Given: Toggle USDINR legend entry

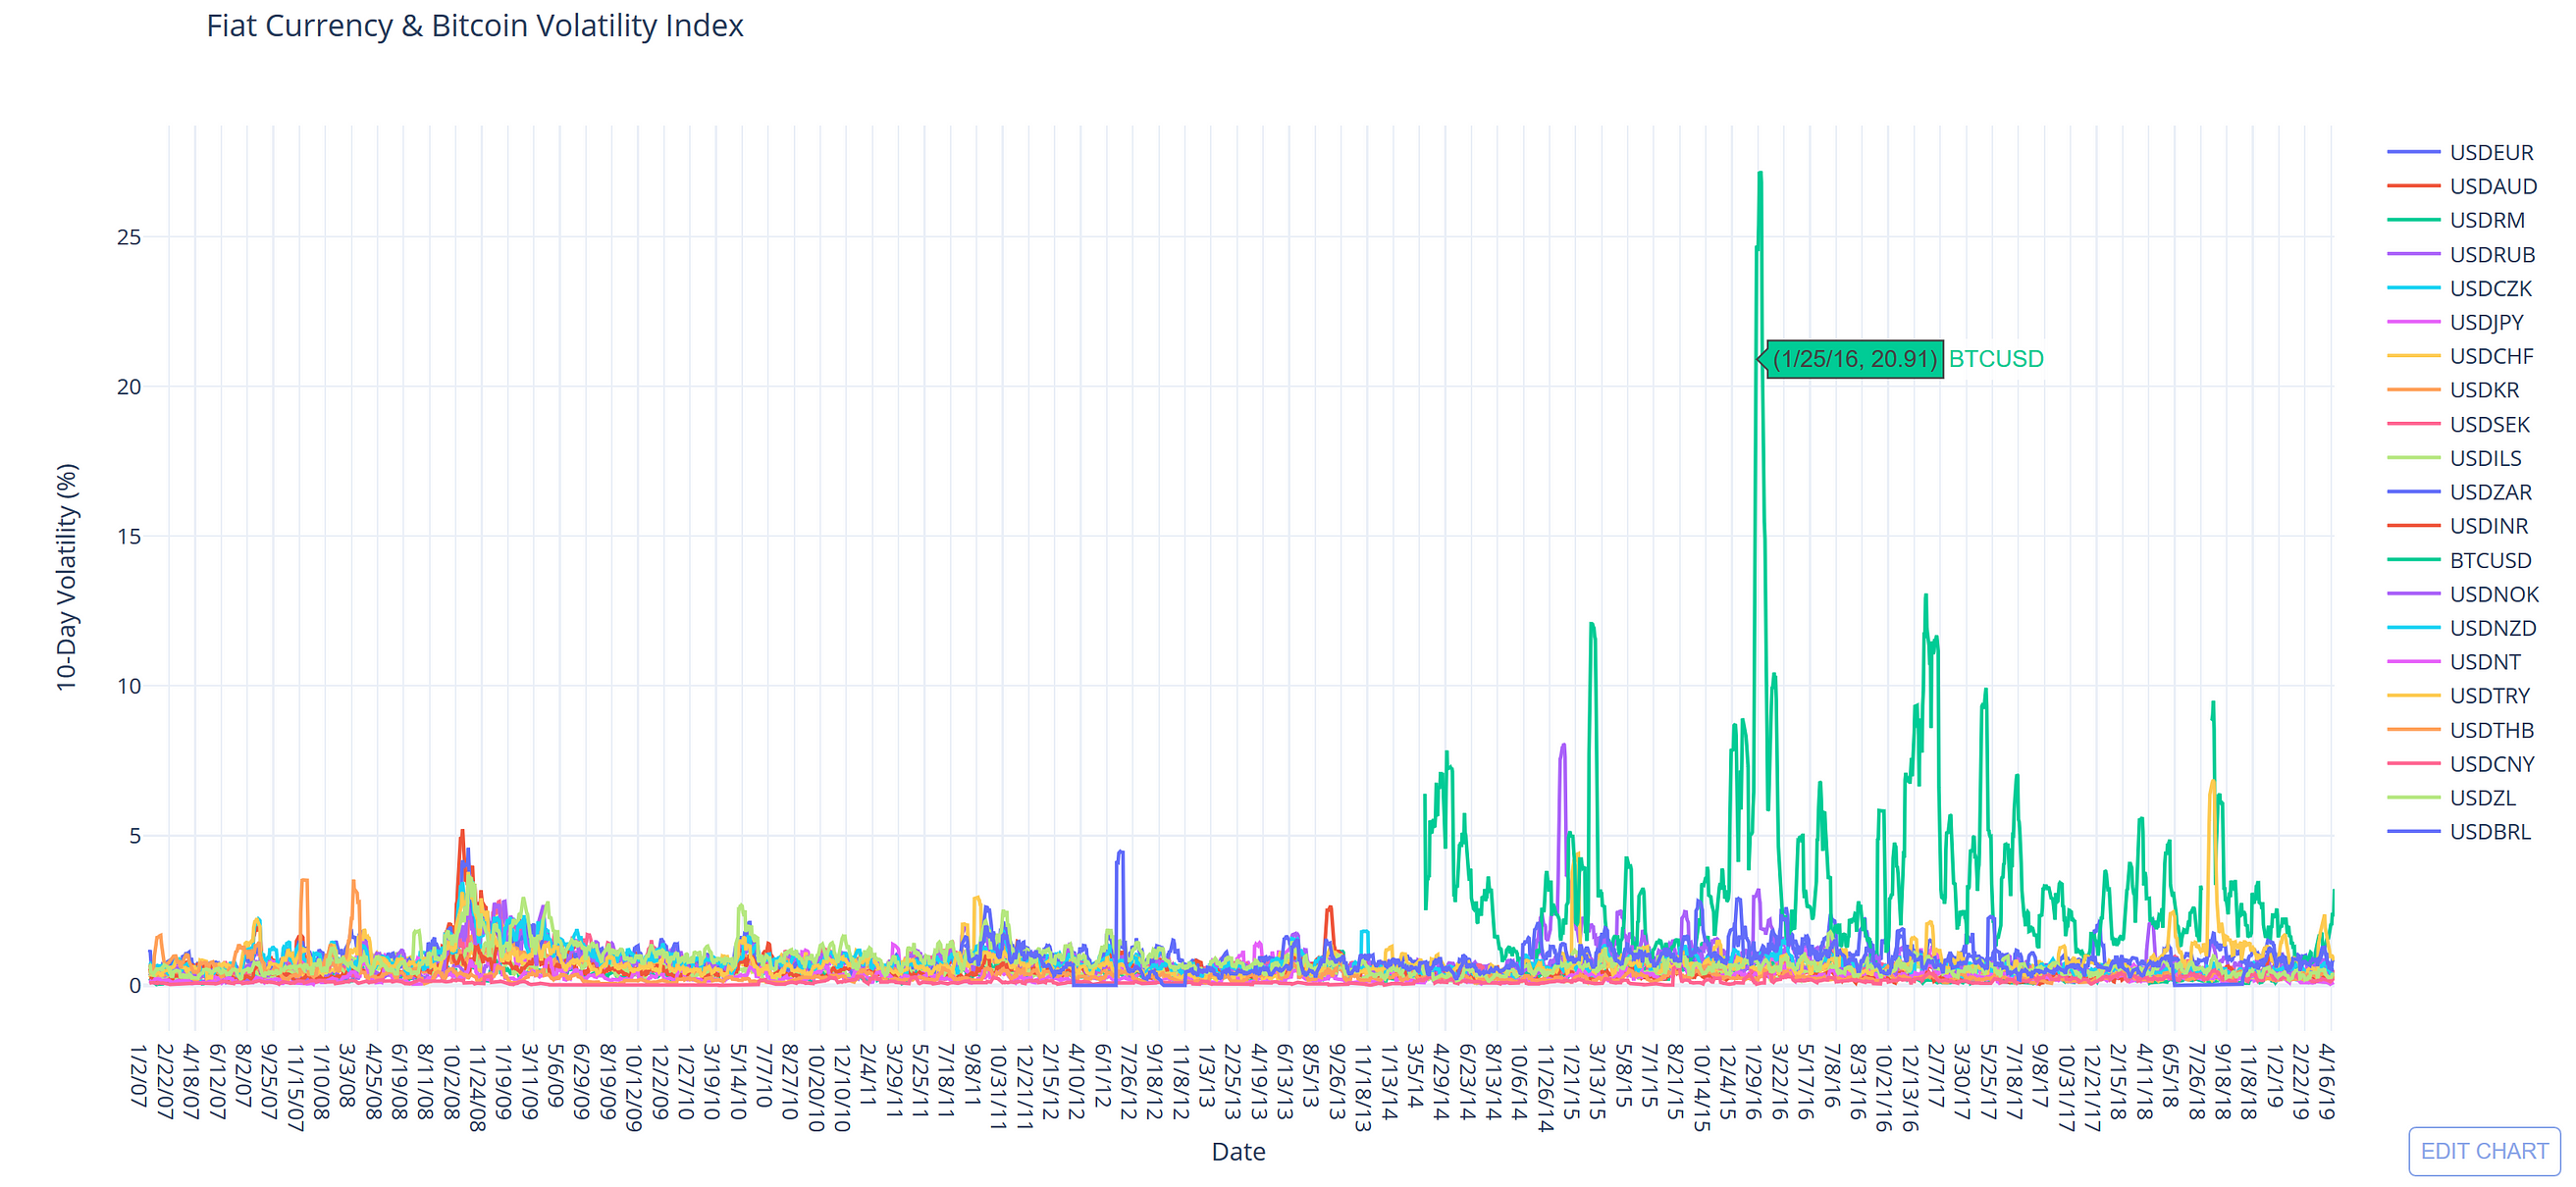Looking at the screenshot, I should click(2458, 526).
